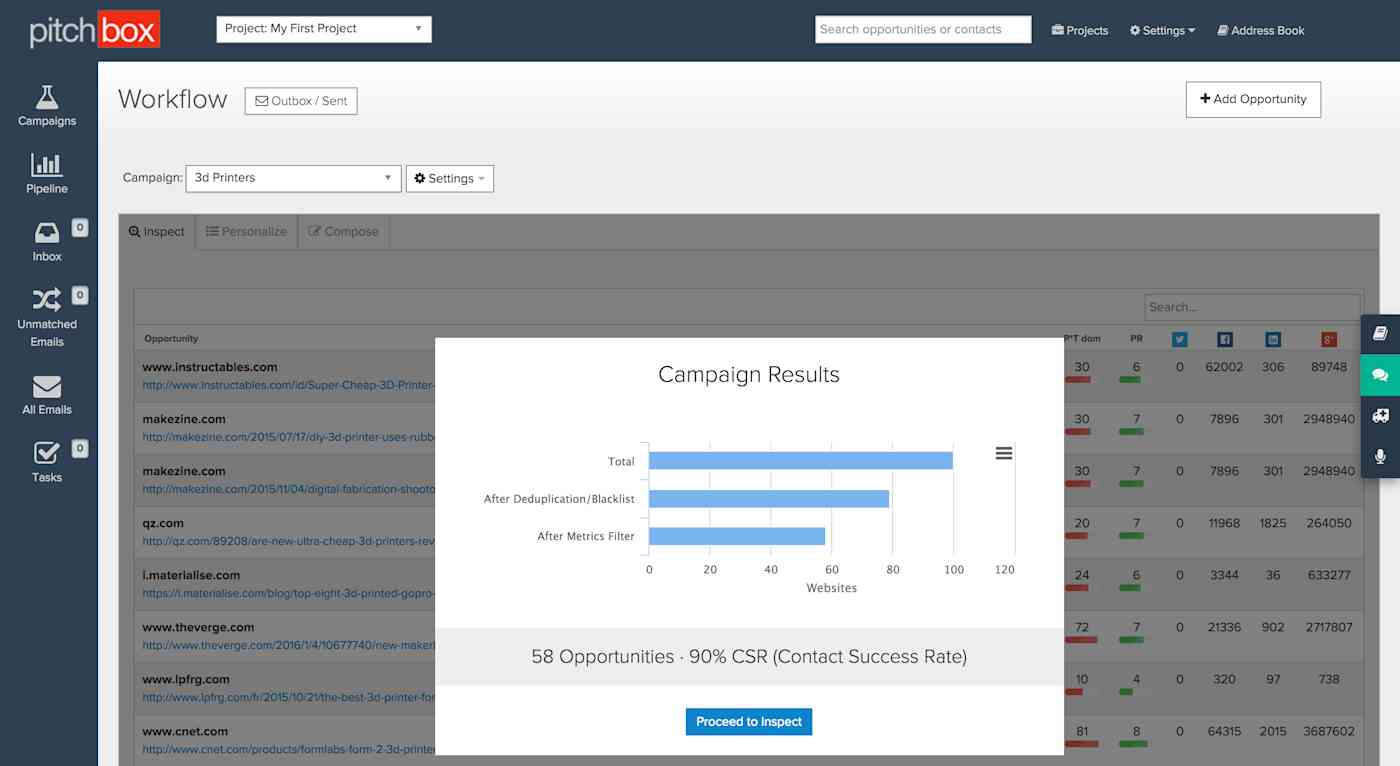Click the Proceed to Inspect button
1400x766 pixels.
click(748, 721)
